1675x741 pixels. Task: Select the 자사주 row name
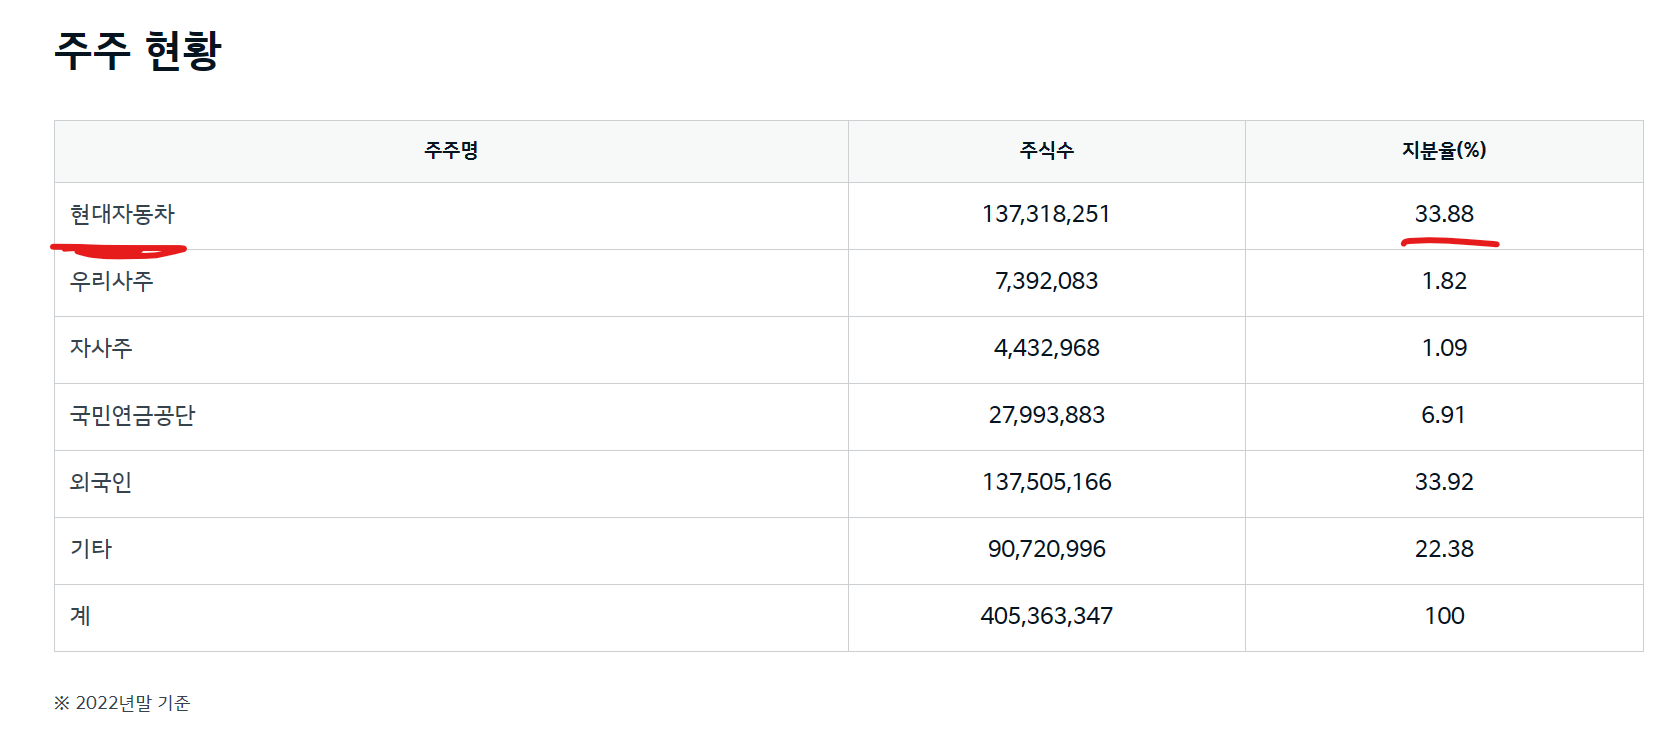pyautogui.click(x=101, y=348)
